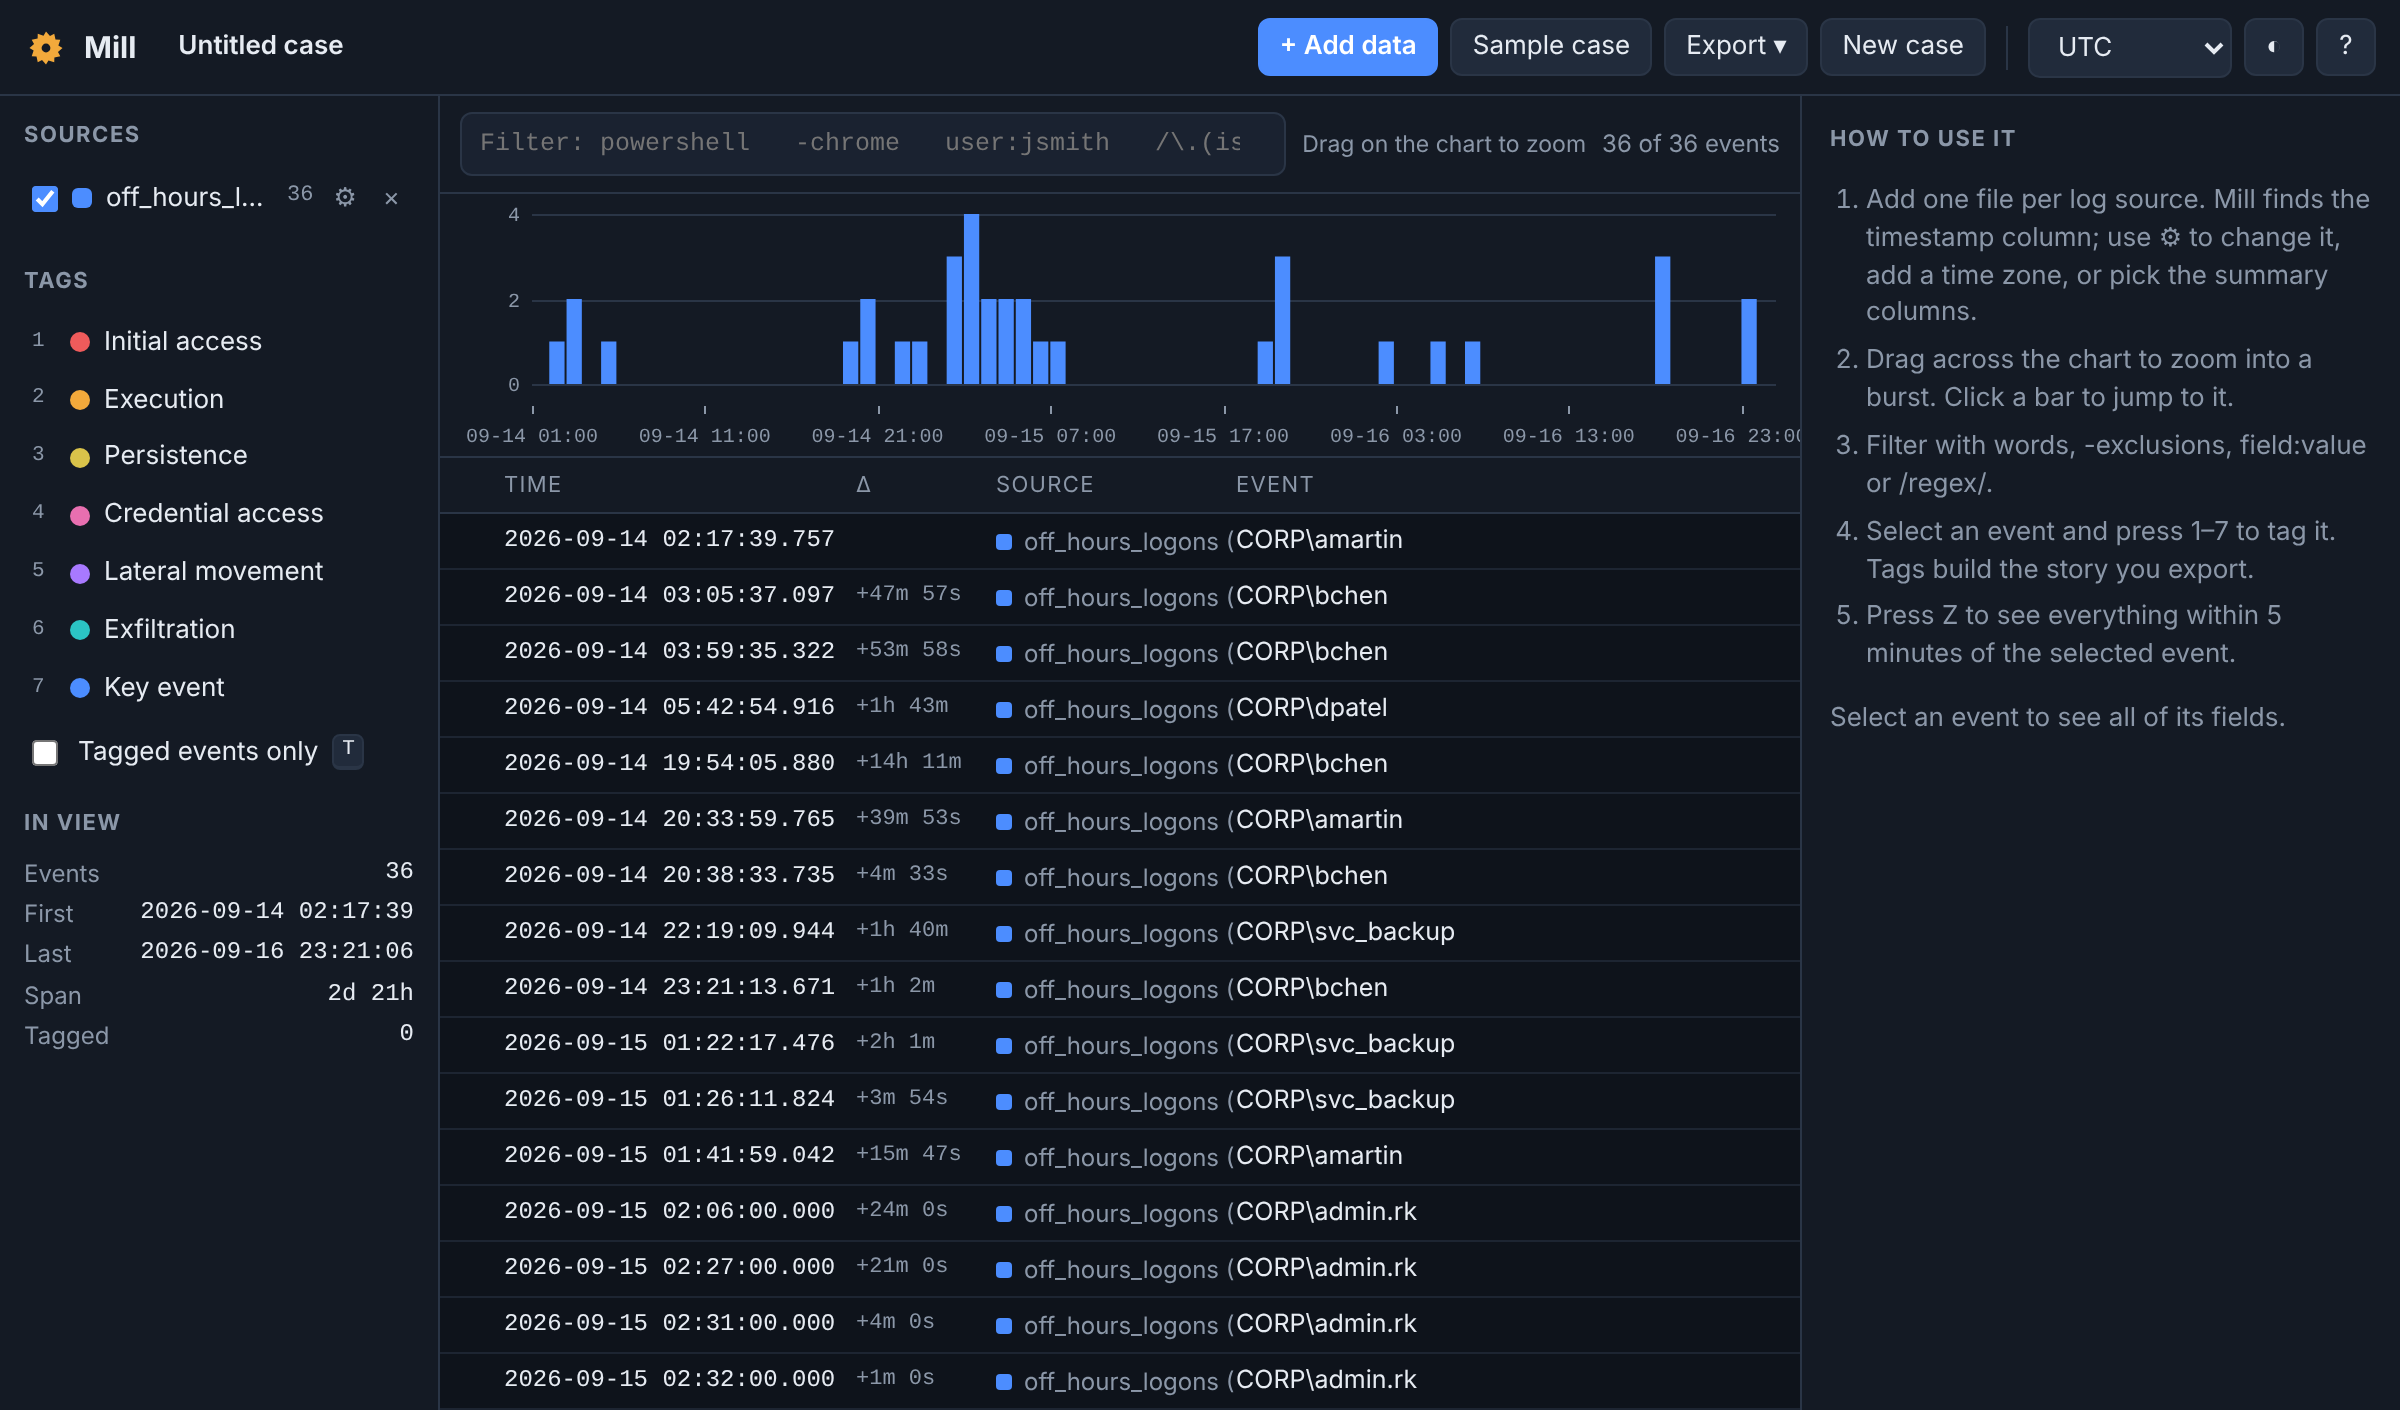This screenshot has width=2400, height=1410.
Task: Focus the Filter input field
Action: 872,144
